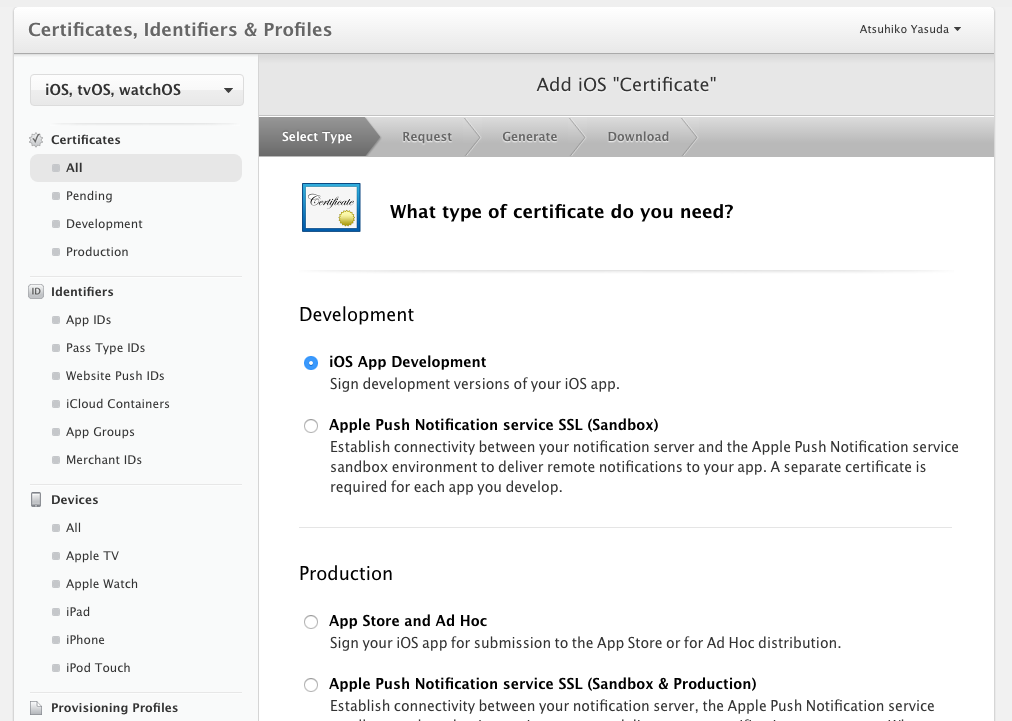1012x721 pixels.
Task: Click the Certificates, Identifiers & Profiles title
Action: (180, 30)
